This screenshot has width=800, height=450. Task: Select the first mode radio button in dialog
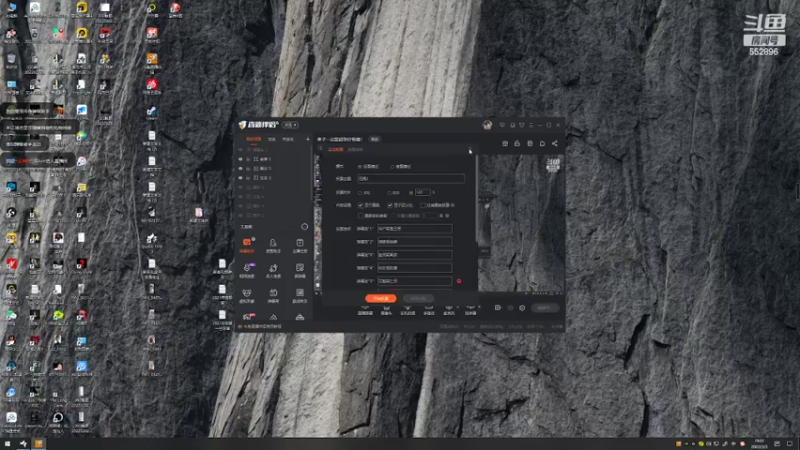pos(360,166)
